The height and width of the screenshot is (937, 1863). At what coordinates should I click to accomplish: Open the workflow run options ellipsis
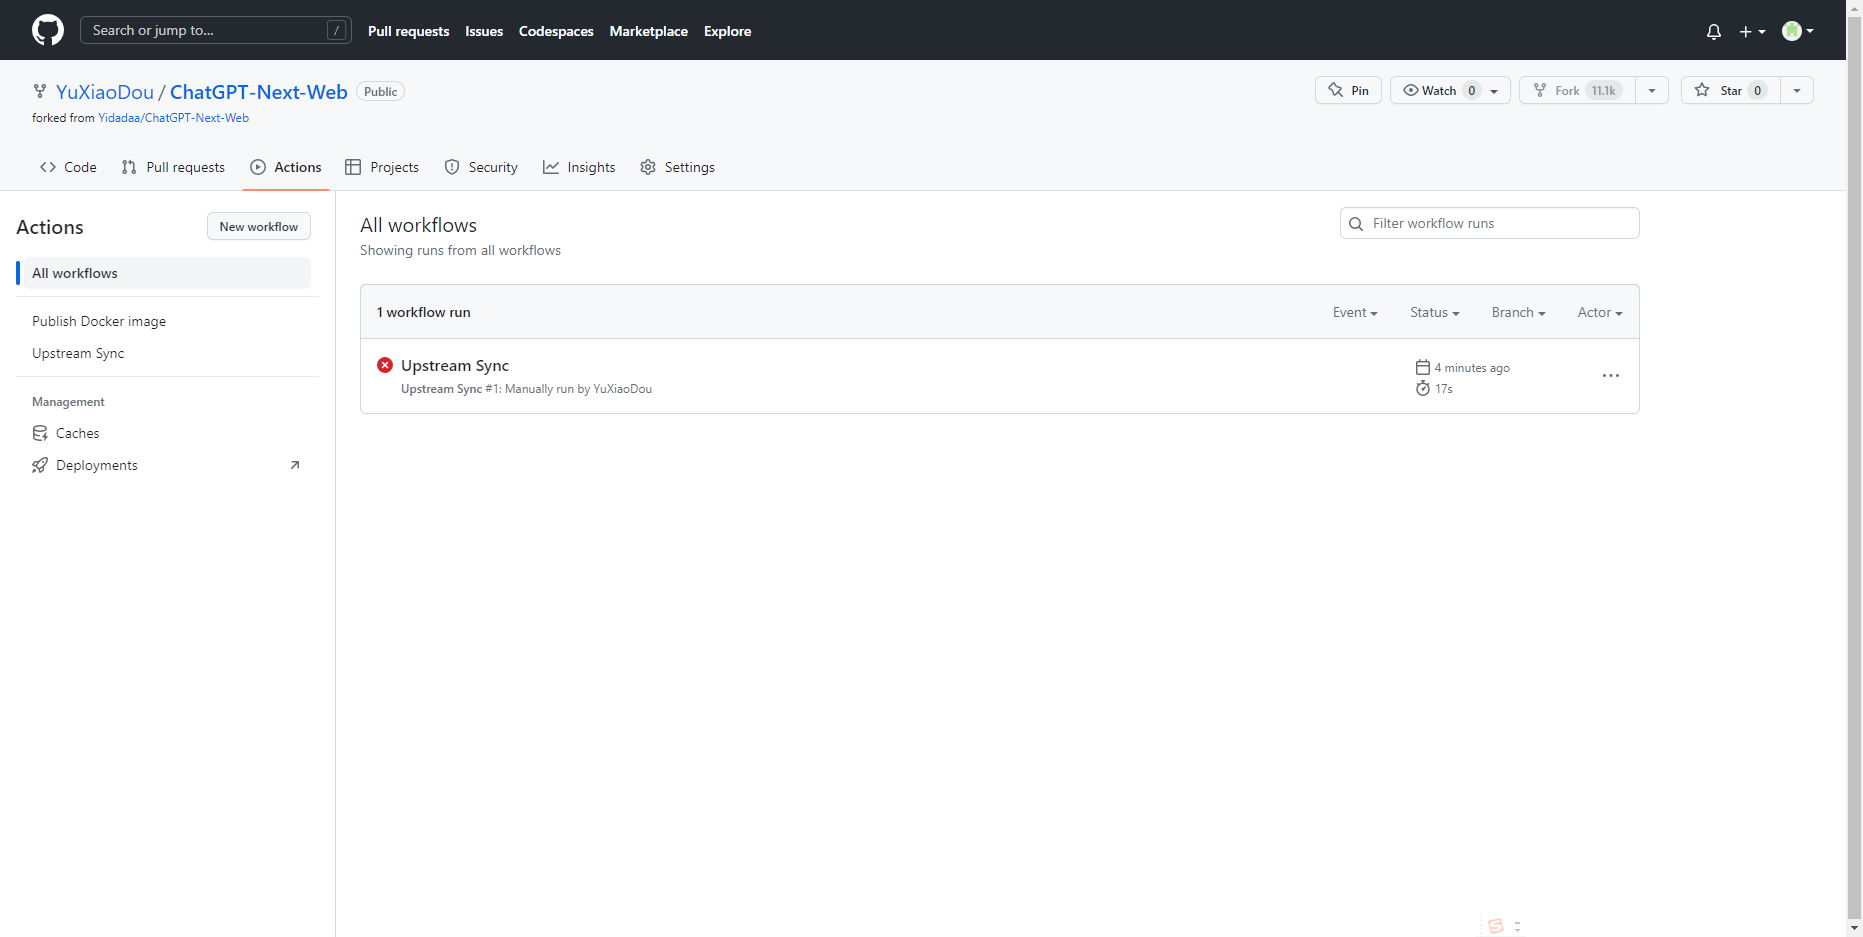[1610, 376]
